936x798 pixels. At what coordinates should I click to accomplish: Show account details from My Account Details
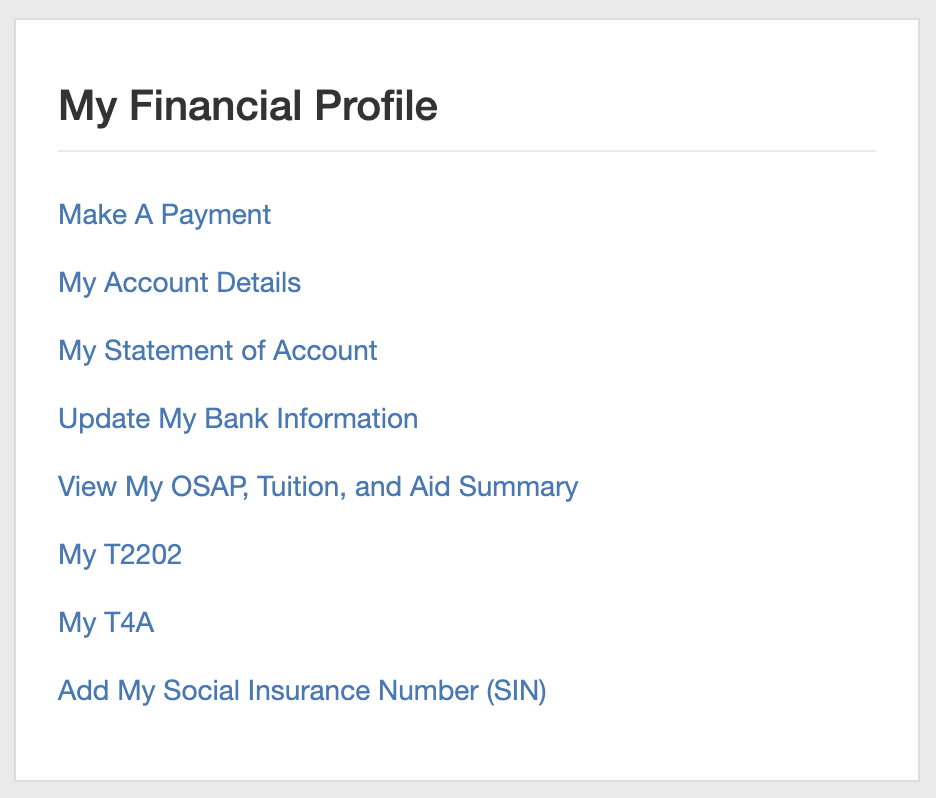(179, 283)
